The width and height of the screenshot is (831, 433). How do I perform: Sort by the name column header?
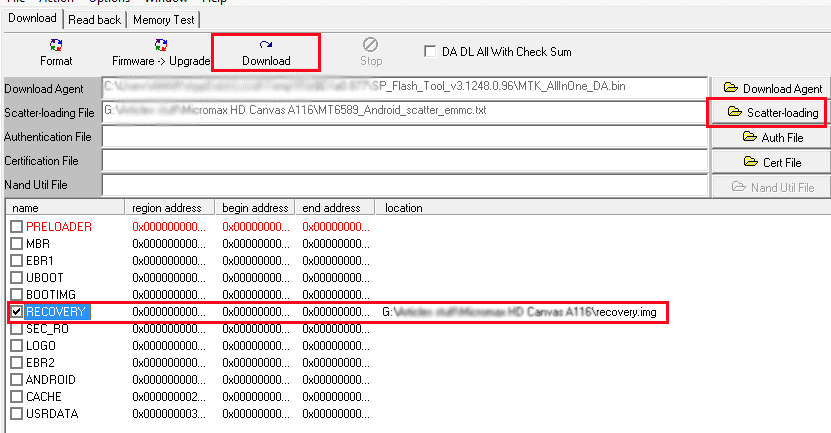[x=65, y=208]
